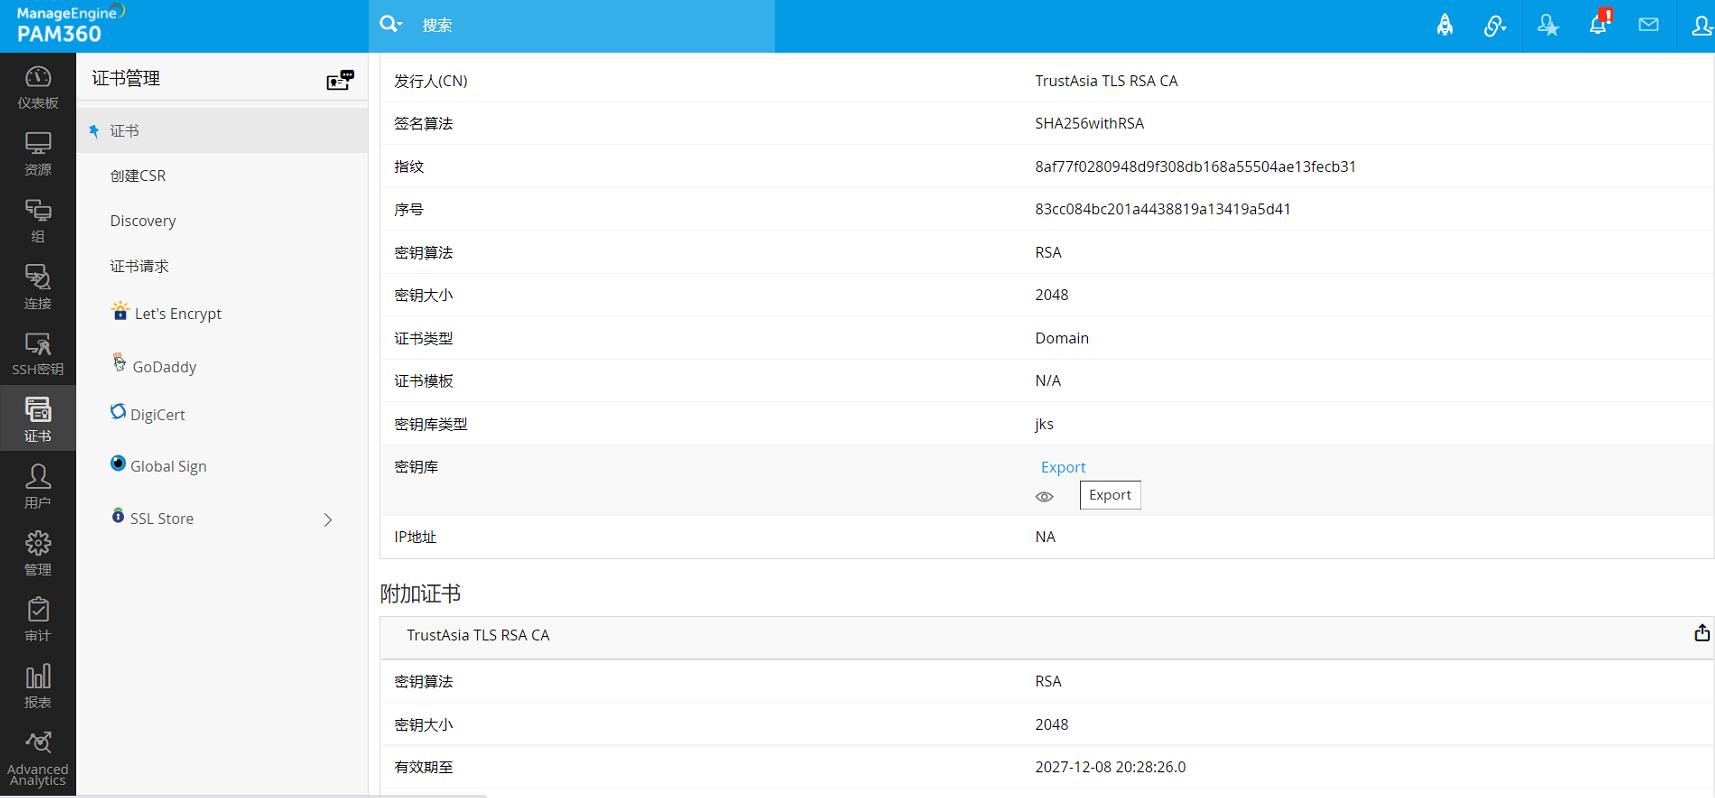Click the user-star icon in top bar
This screenshot has width=1715, height=798.
click(1548, 25)
